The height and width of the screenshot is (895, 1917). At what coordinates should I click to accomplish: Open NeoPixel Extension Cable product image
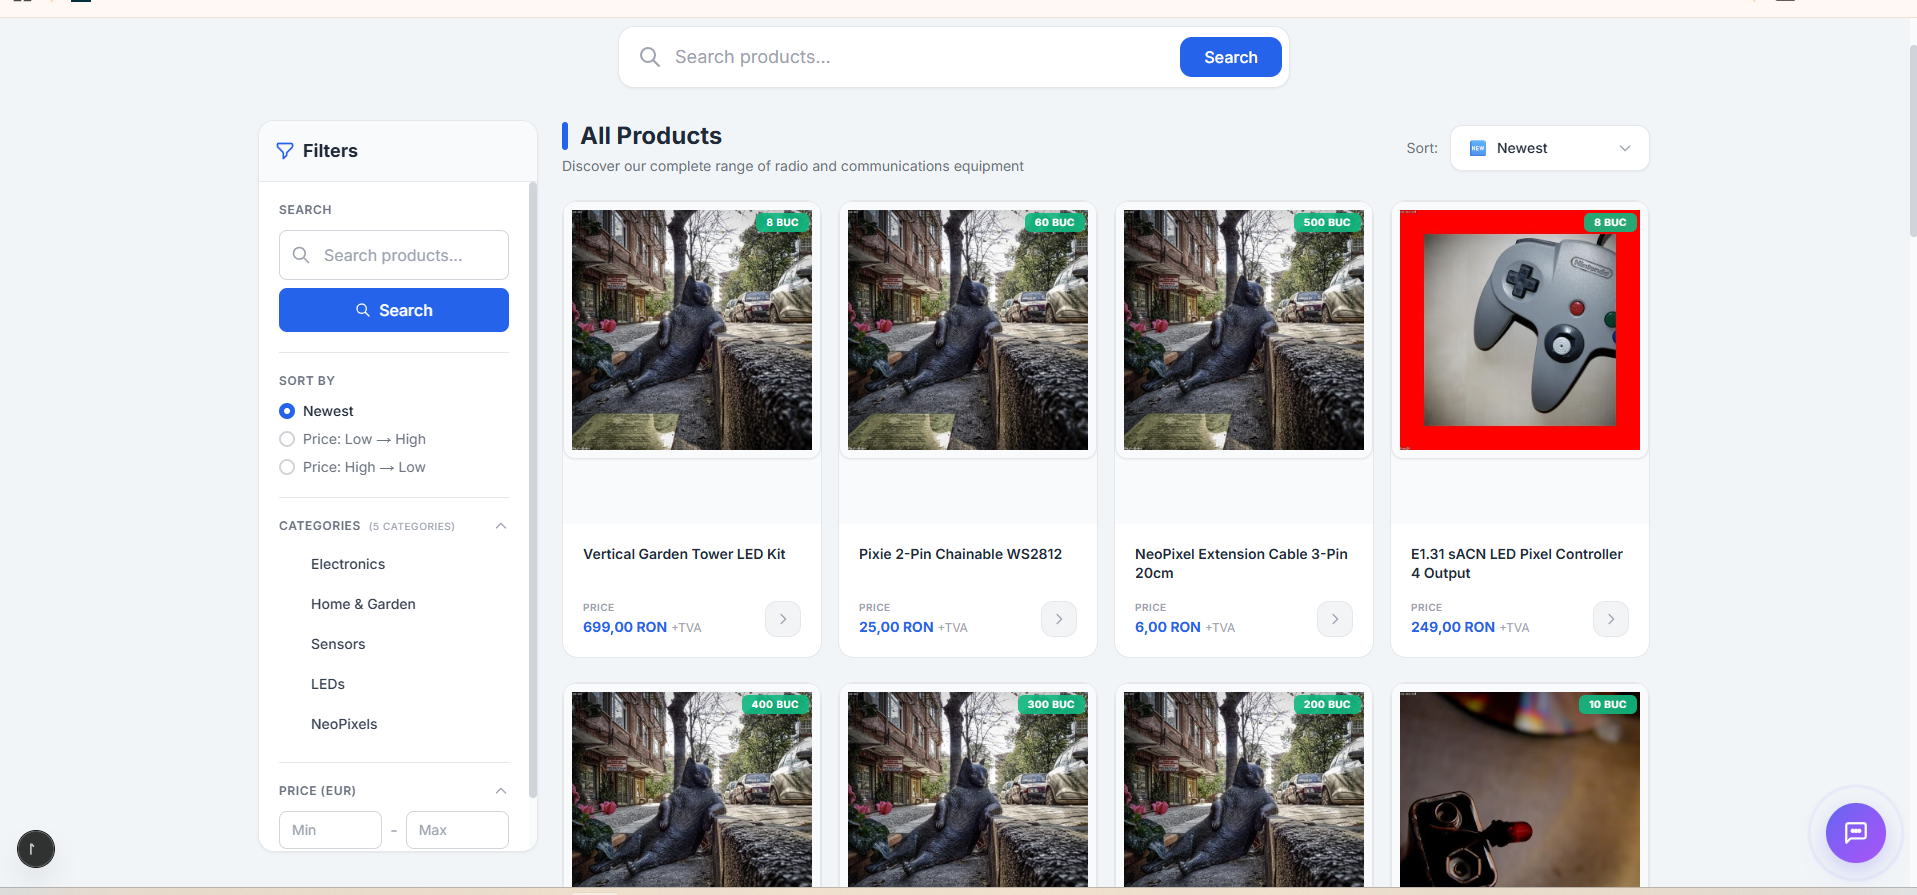coord(1244,330)
